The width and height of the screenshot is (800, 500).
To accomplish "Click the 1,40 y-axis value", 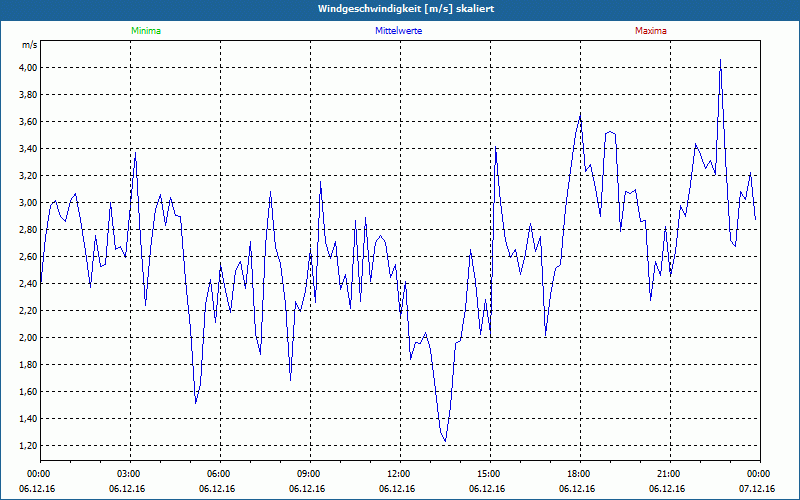I will click(29, 419).
